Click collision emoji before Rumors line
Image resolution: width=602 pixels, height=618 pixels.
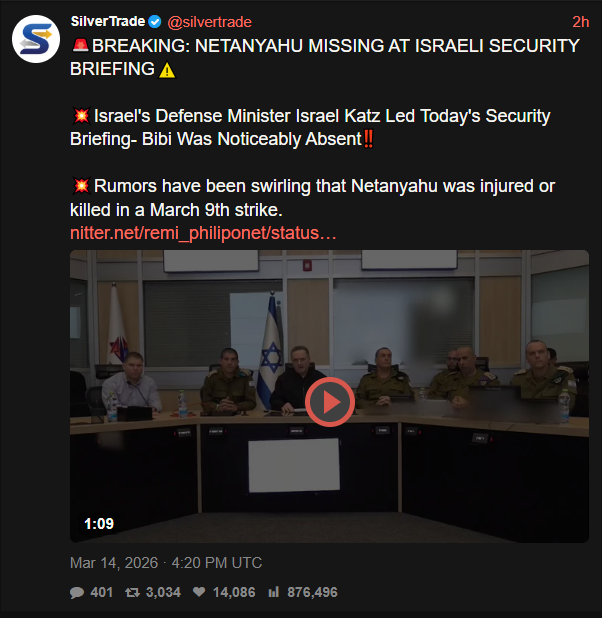coord(82,186)
